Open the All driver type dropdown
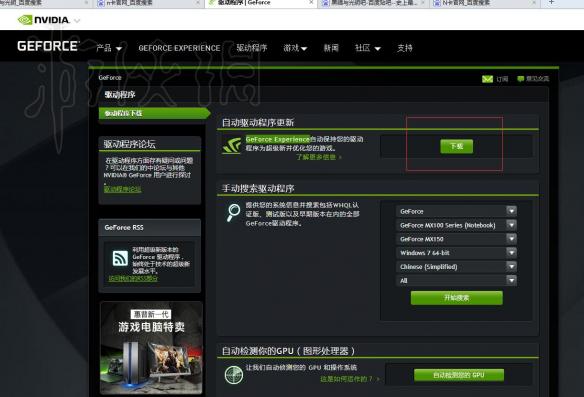The width and height of the screenshot is (584, 397). click(x=456, y=280)
